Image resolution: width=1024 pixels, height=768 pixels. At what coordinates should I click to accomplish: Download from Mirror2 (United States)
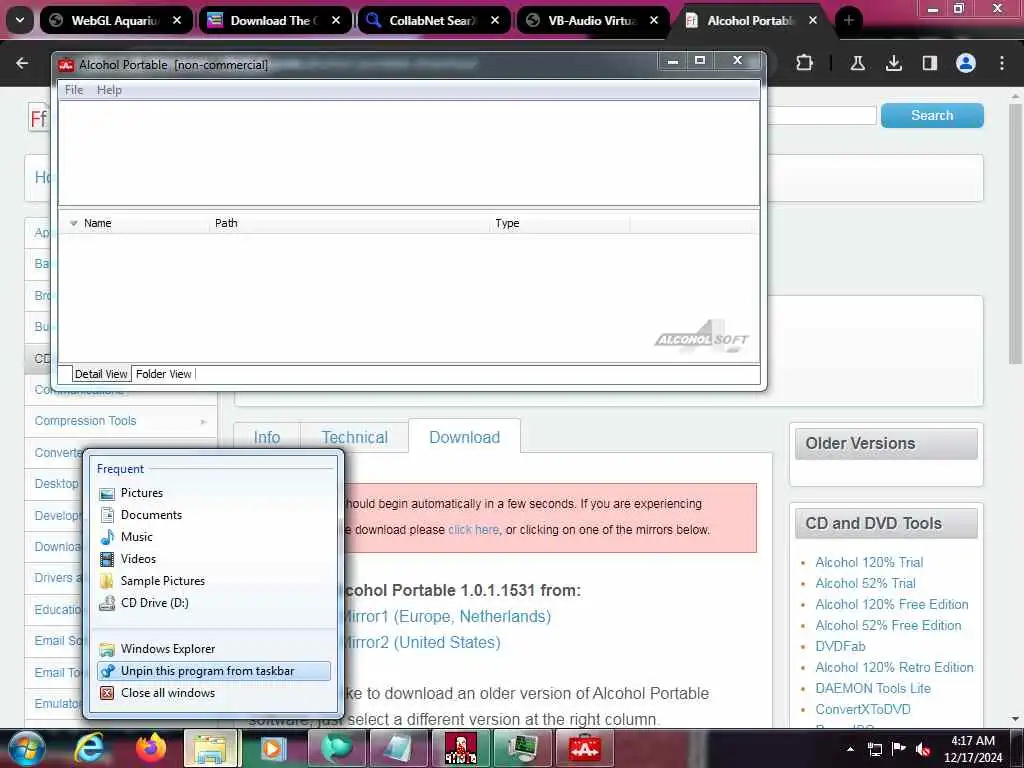[x=421, y=643]
